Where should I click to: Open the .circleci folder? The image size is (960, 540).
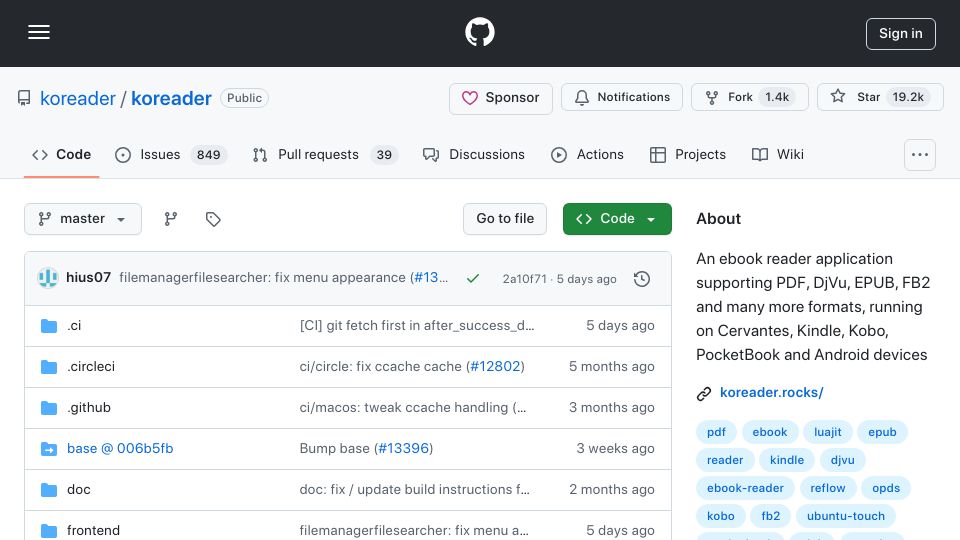[x=91, y=367]
